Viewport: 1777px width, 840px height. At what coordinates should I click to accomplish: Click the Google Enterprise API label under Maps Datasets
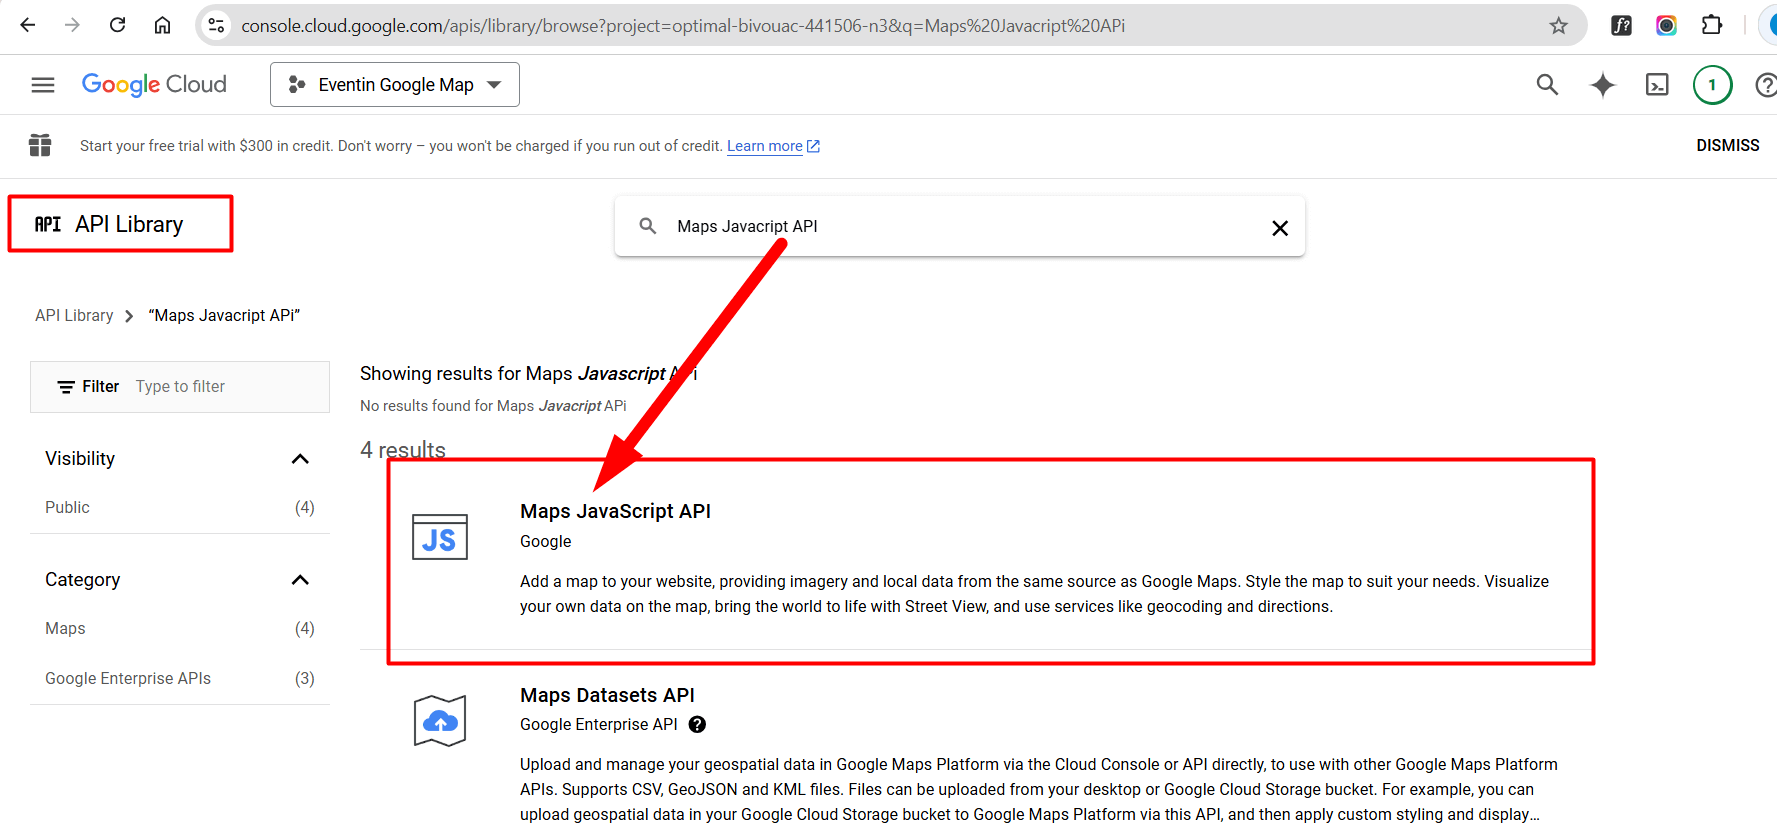point(599,725)
